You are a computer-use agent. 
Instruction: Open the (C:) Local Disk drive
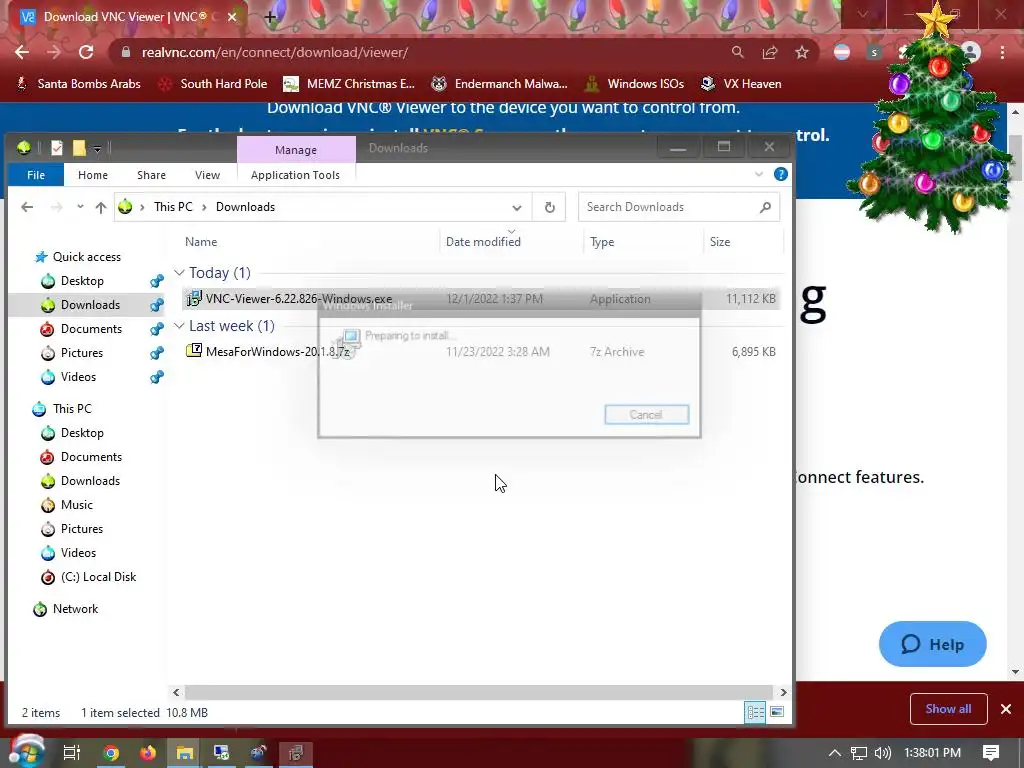[98, 577]
